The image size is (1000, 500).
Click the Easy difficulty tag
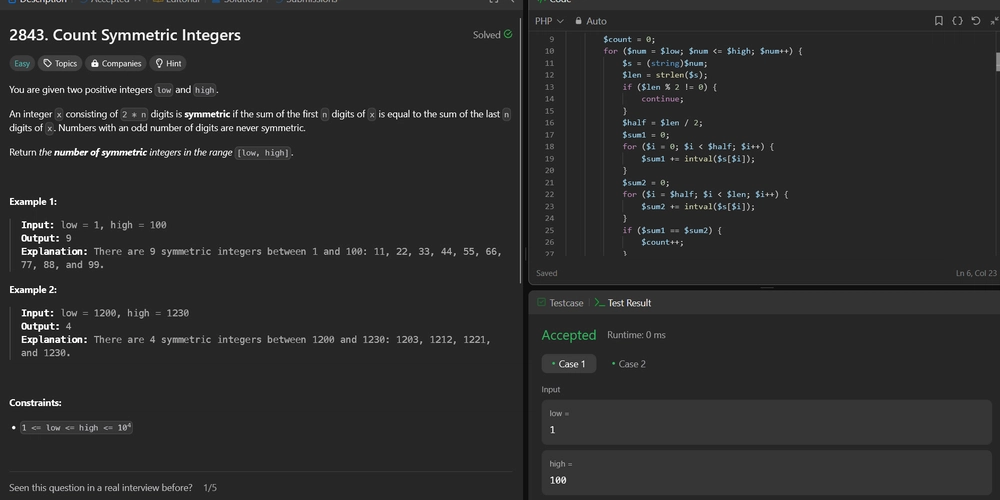pos(22,63)
